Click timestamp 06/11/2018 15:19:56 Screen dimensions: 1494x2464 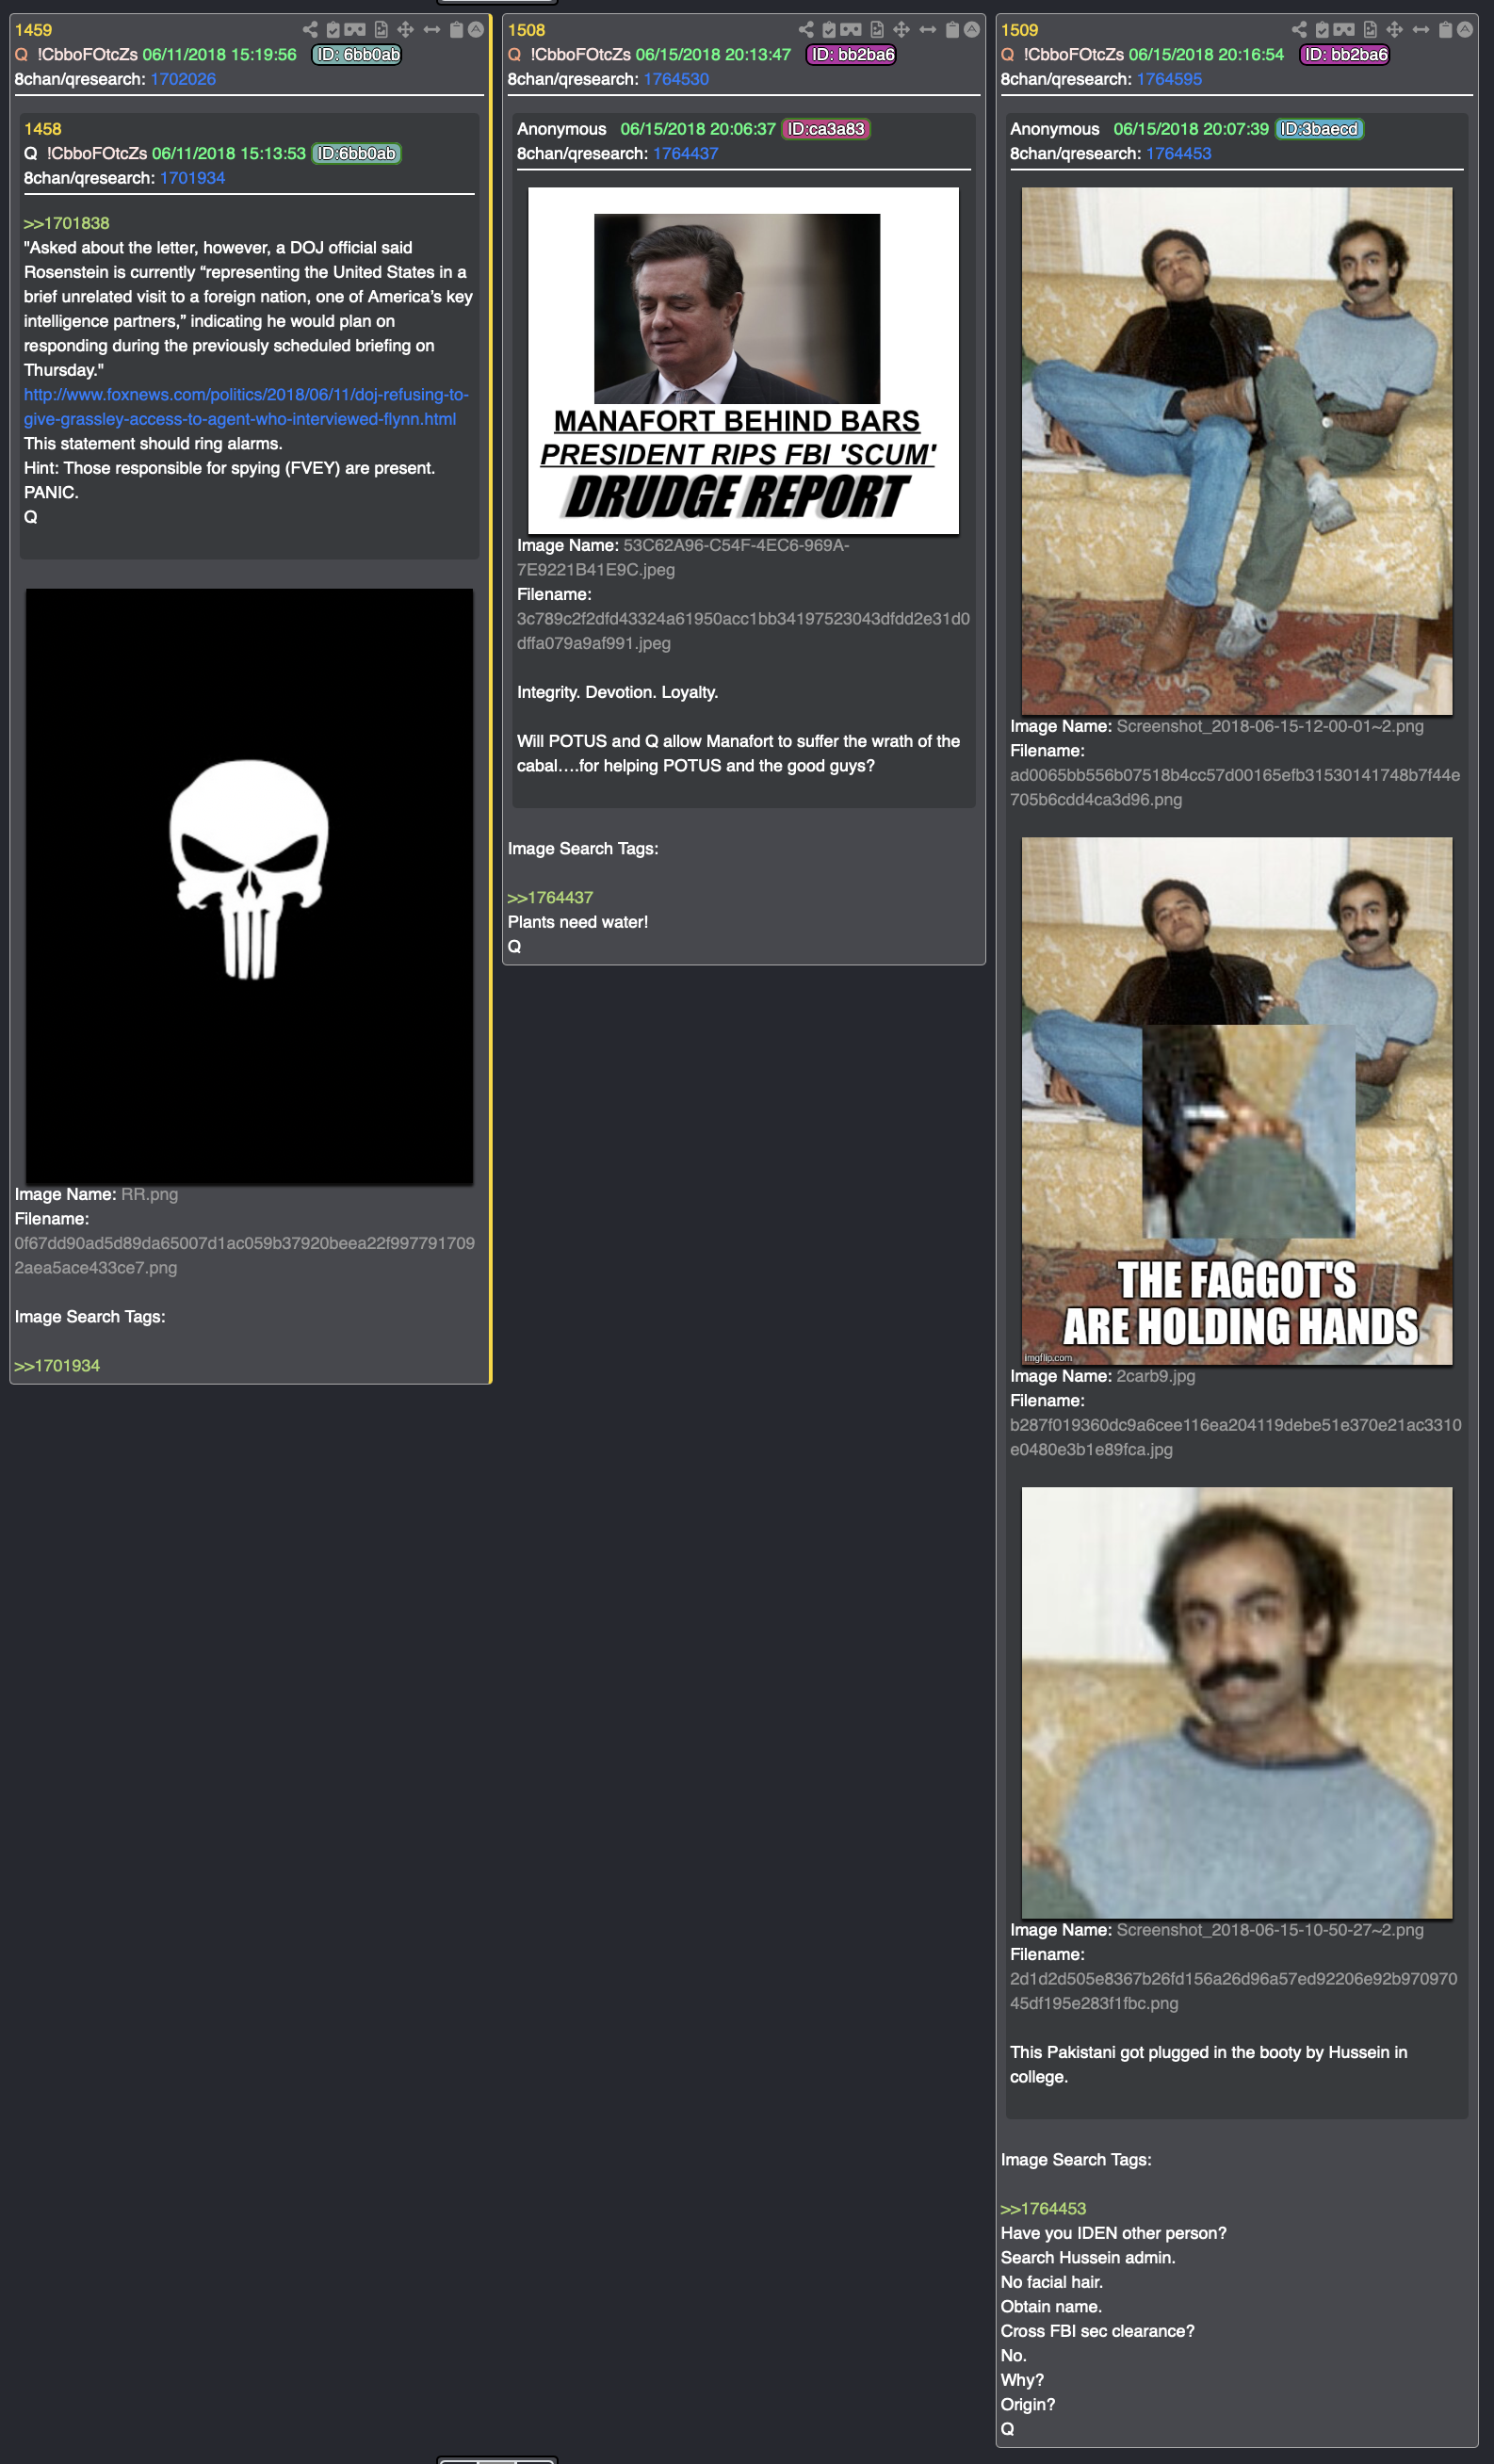coord(219,55)
